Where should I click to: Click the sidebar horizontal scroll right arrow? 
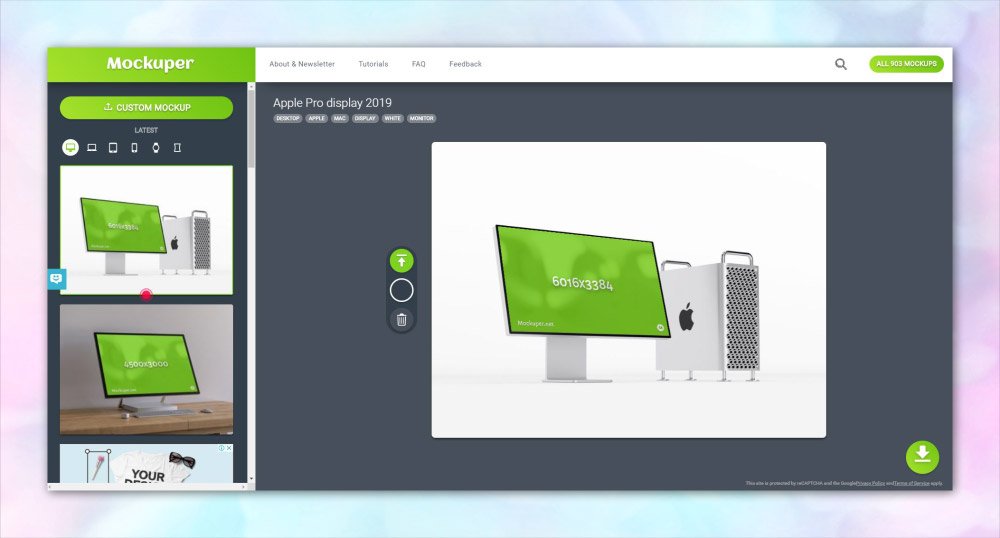[243, 486]
